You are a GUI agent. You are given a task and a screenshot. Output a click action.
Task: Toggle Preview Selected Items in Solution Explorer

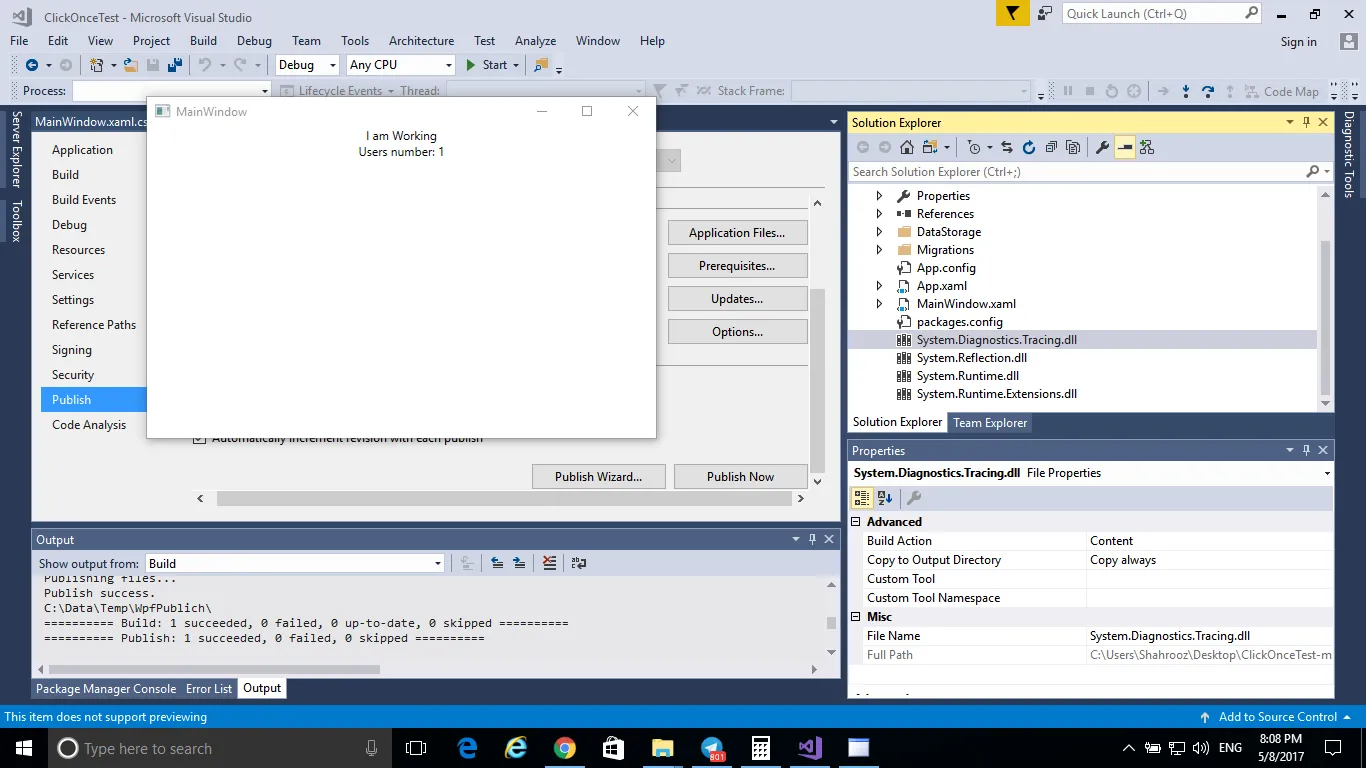click(1125, 147)
